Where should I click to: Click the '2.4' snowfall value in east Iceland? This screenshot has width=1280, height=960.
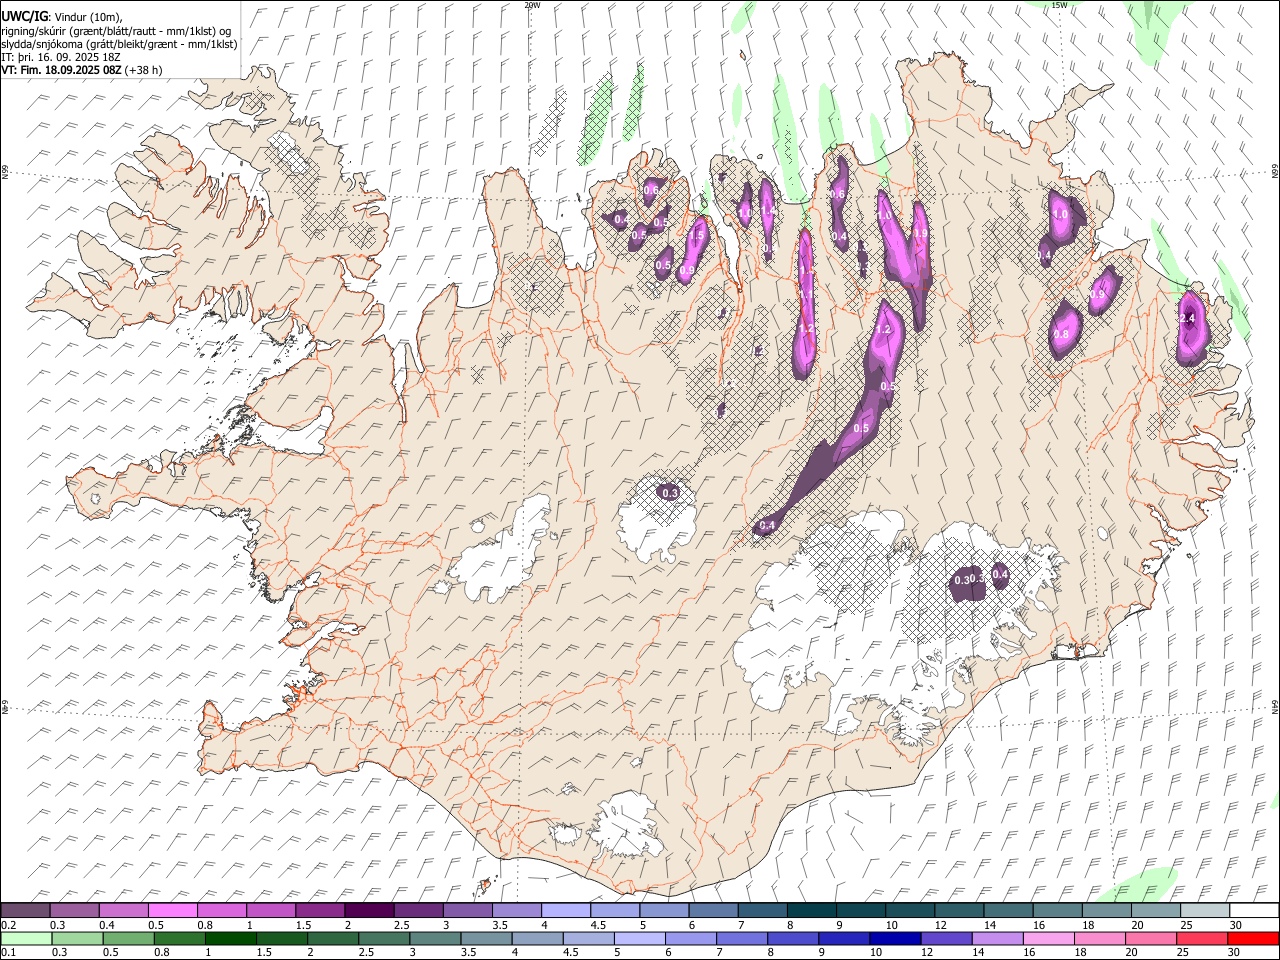tap(1188, 318)
